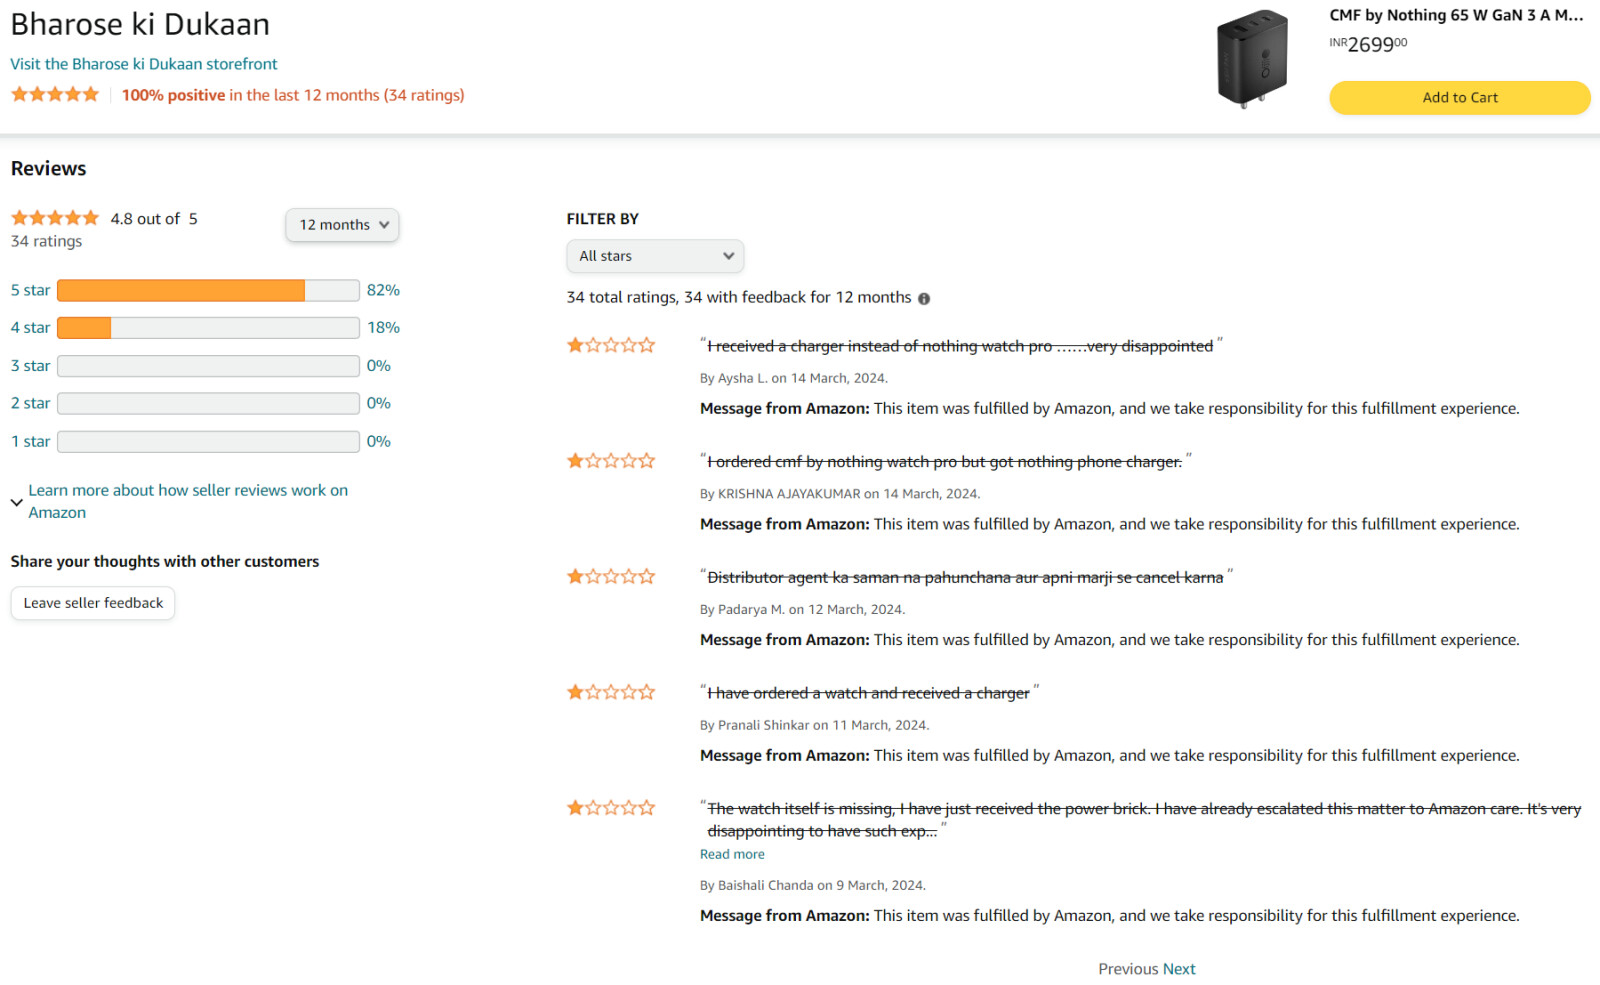Screen dimensions: 1600x985
Task: Click star rating of Krishna Ajayakumar's review
Action: (610, 461)
